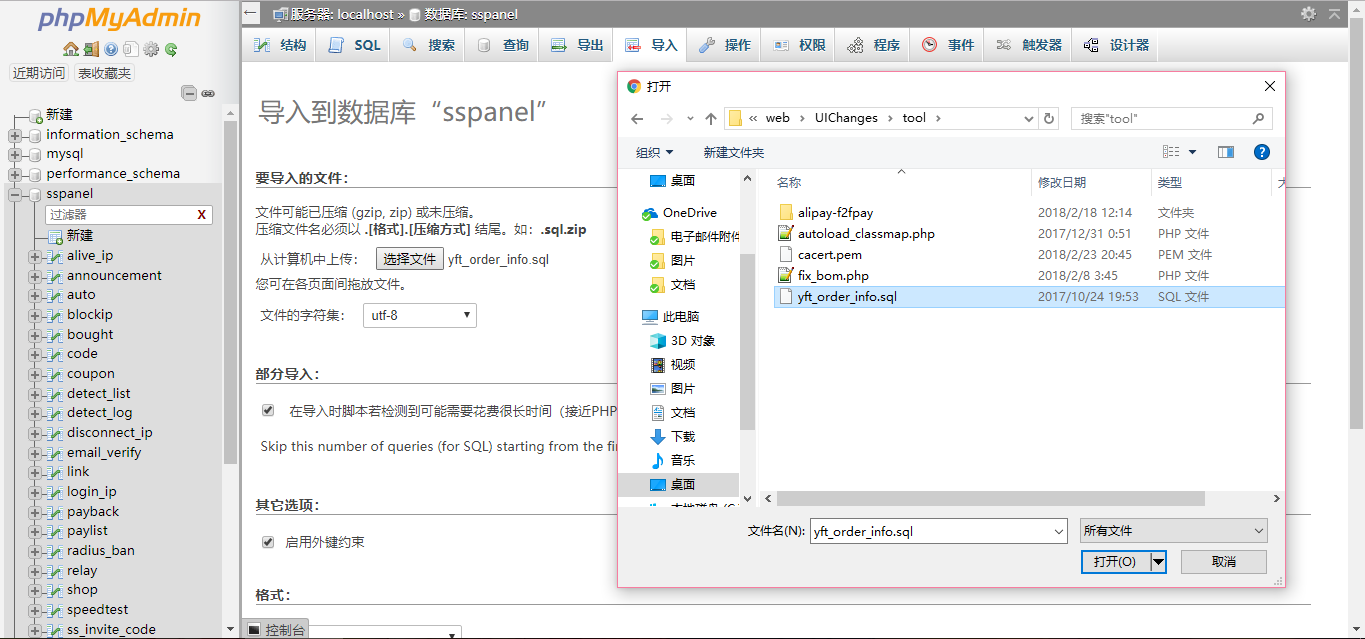Viewport: 1365px width, 639px height.
Task: Reload navigation panel green refresh icon
Action: coord(171,49)
